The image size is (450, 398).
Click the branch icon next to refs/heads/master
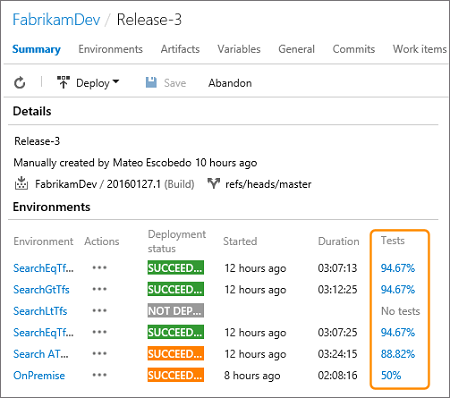[x=213, y=183]
